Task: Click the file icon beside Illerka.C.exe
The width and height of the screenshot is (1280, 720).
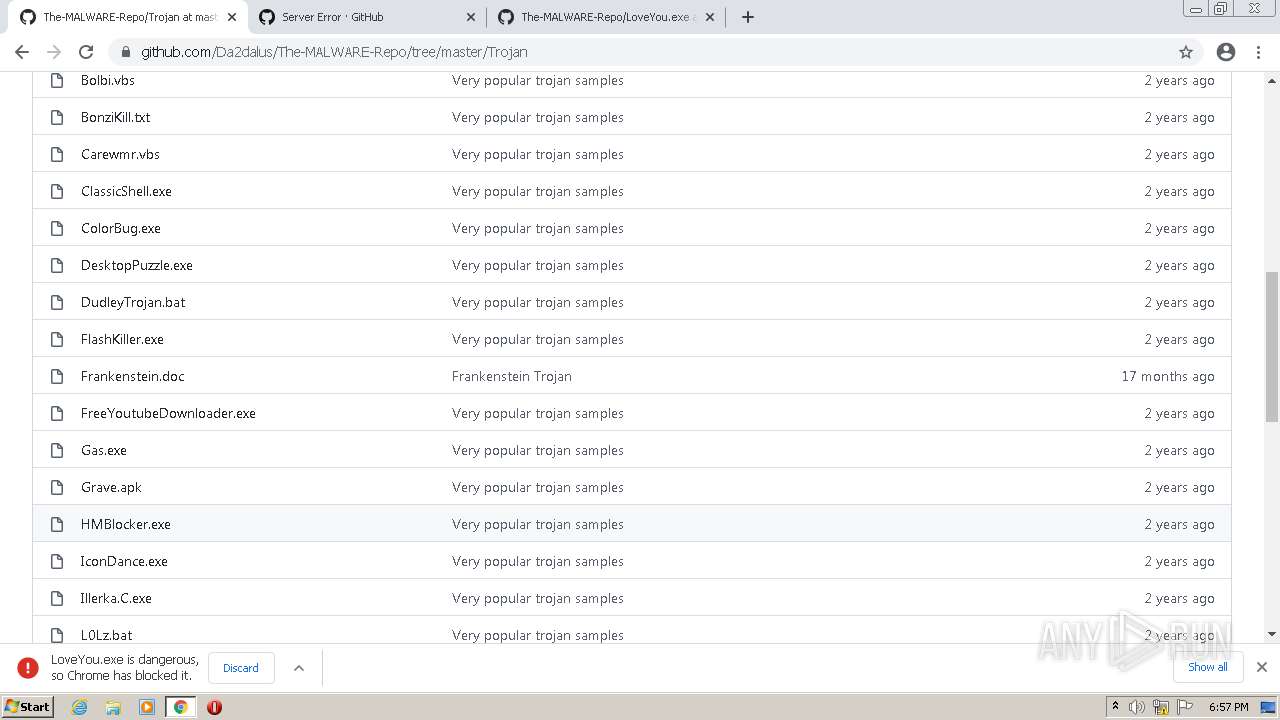Action: click(x=57, y=598)
